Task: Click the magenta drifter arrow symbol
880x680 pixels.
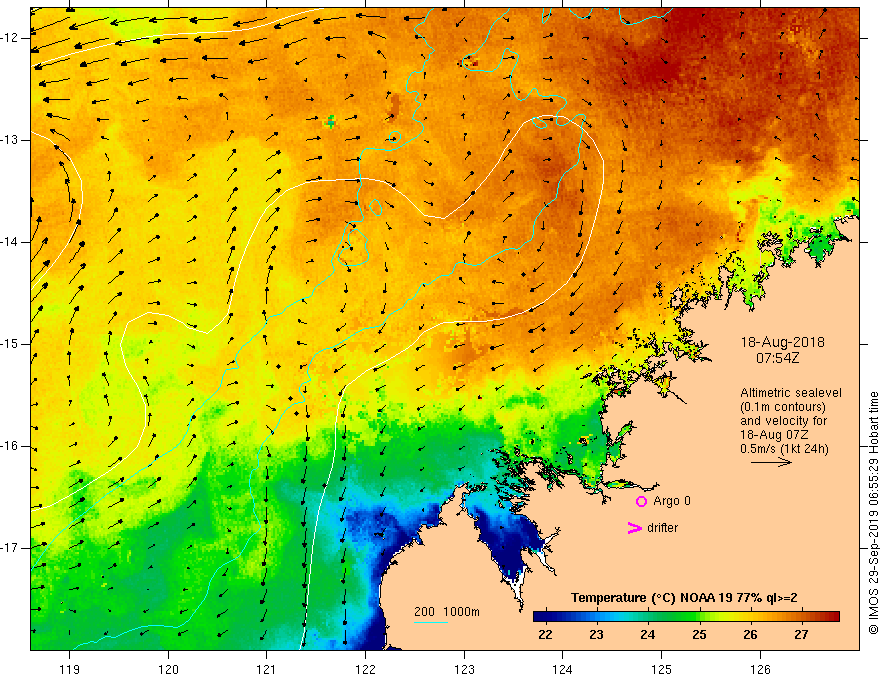Action: pos(635,528)
